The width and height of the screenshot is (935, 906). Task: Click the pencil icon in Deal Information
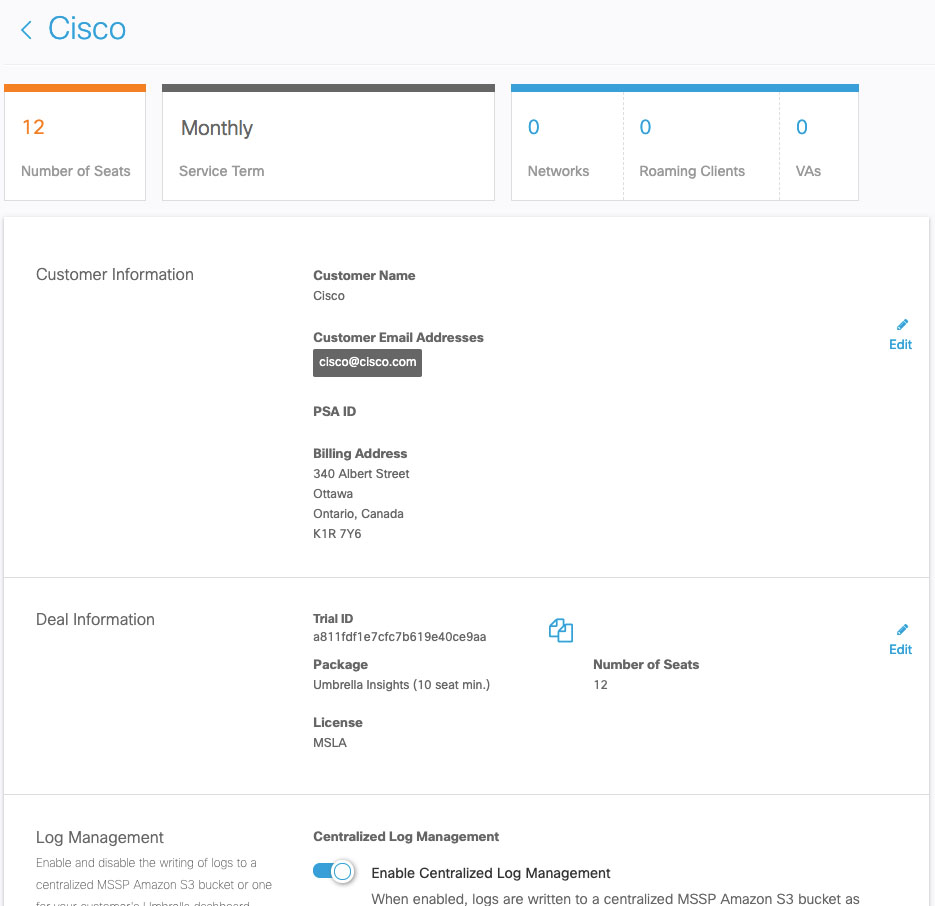coord(902,630)
